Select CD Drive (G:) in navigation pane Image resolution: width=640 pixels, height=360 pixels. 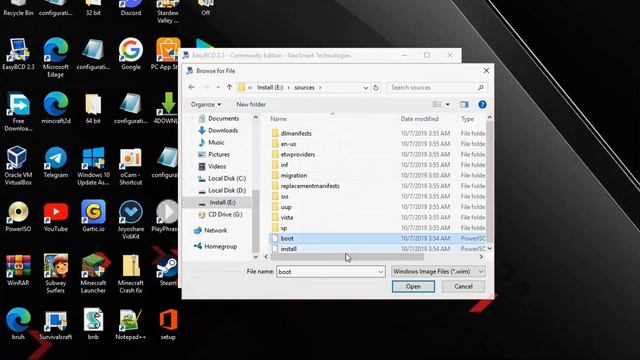point(225,214)
